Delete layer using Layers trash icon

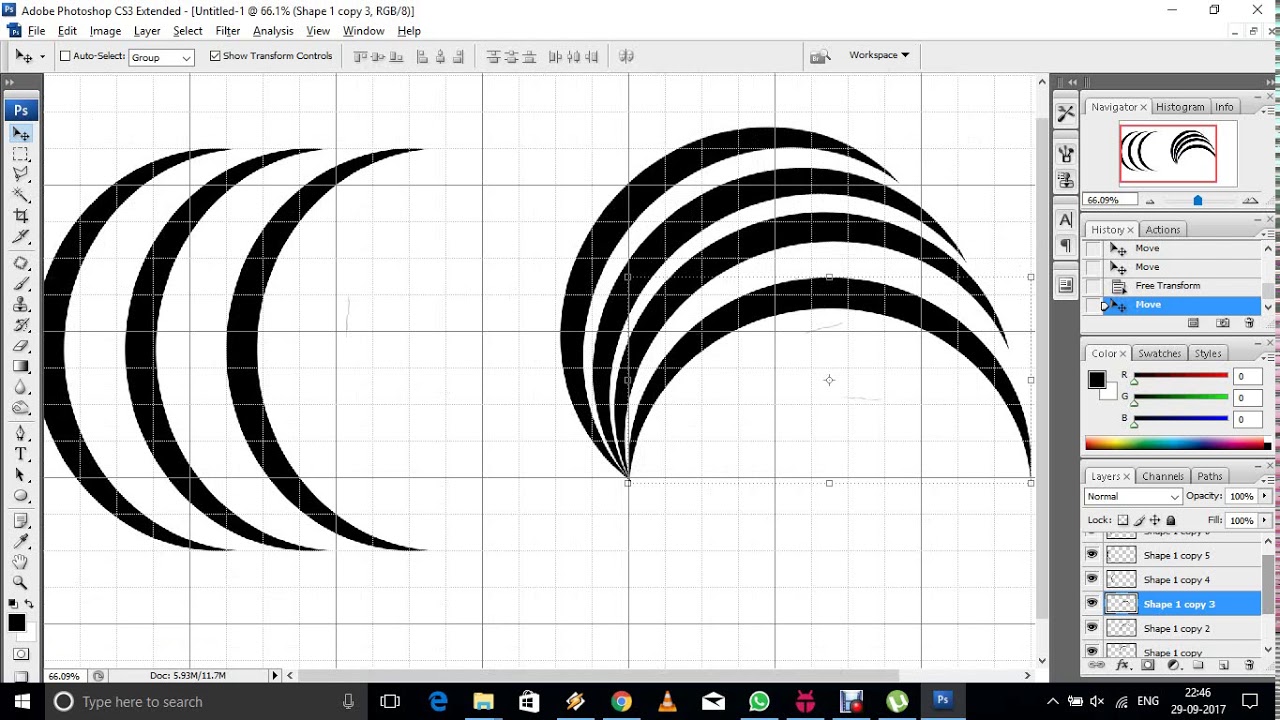(1249, 665)
